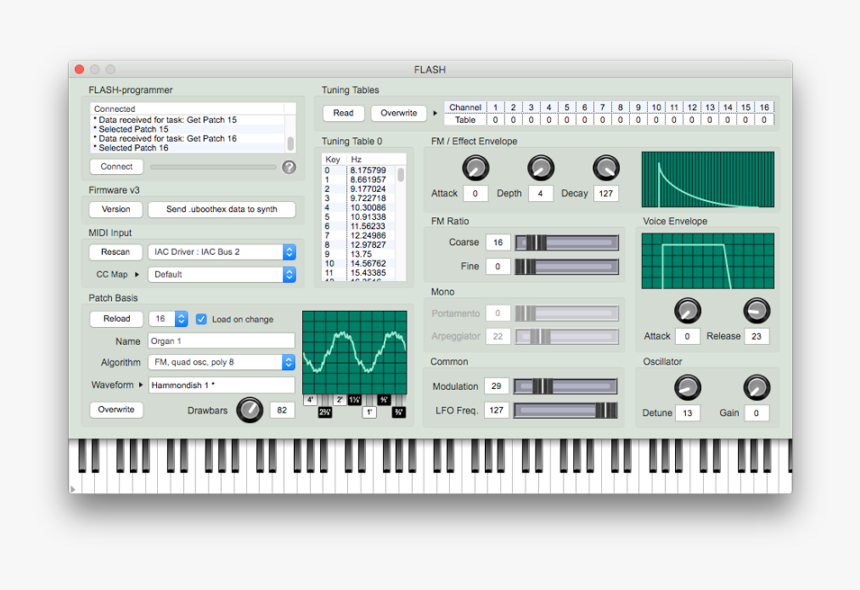
Task: Expand the Waveform disclosure triangle
Action: click(x=140, y=385)
